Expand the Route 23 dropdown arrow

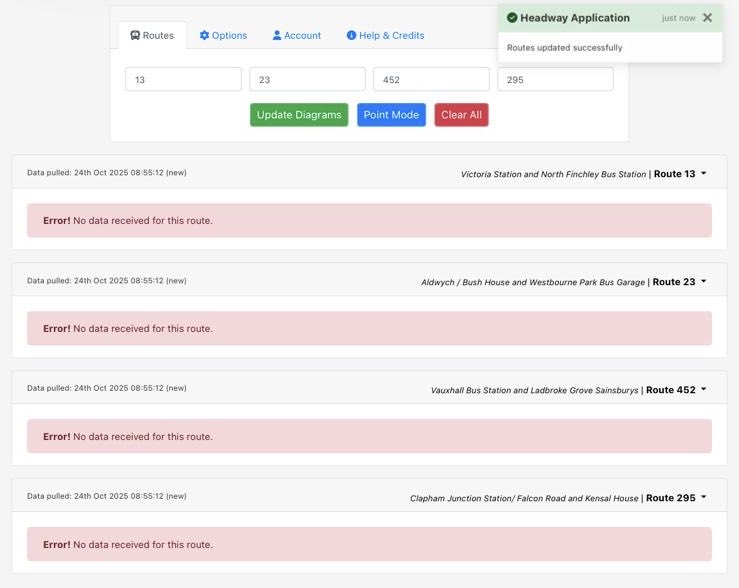704,281
